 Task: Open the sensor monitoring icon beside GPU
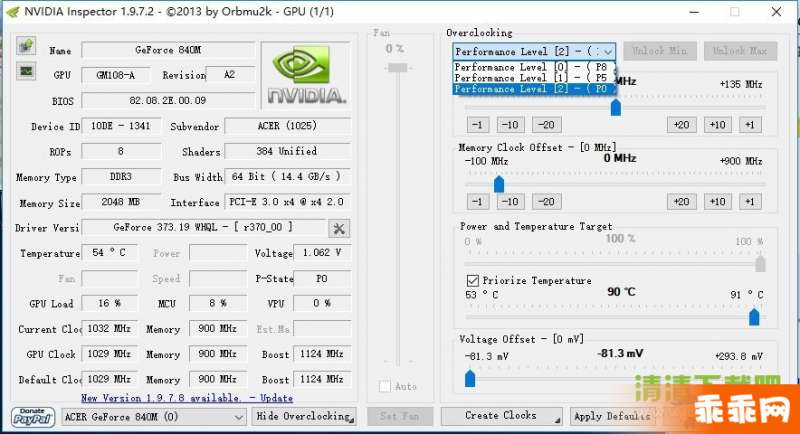coord(26,71)
